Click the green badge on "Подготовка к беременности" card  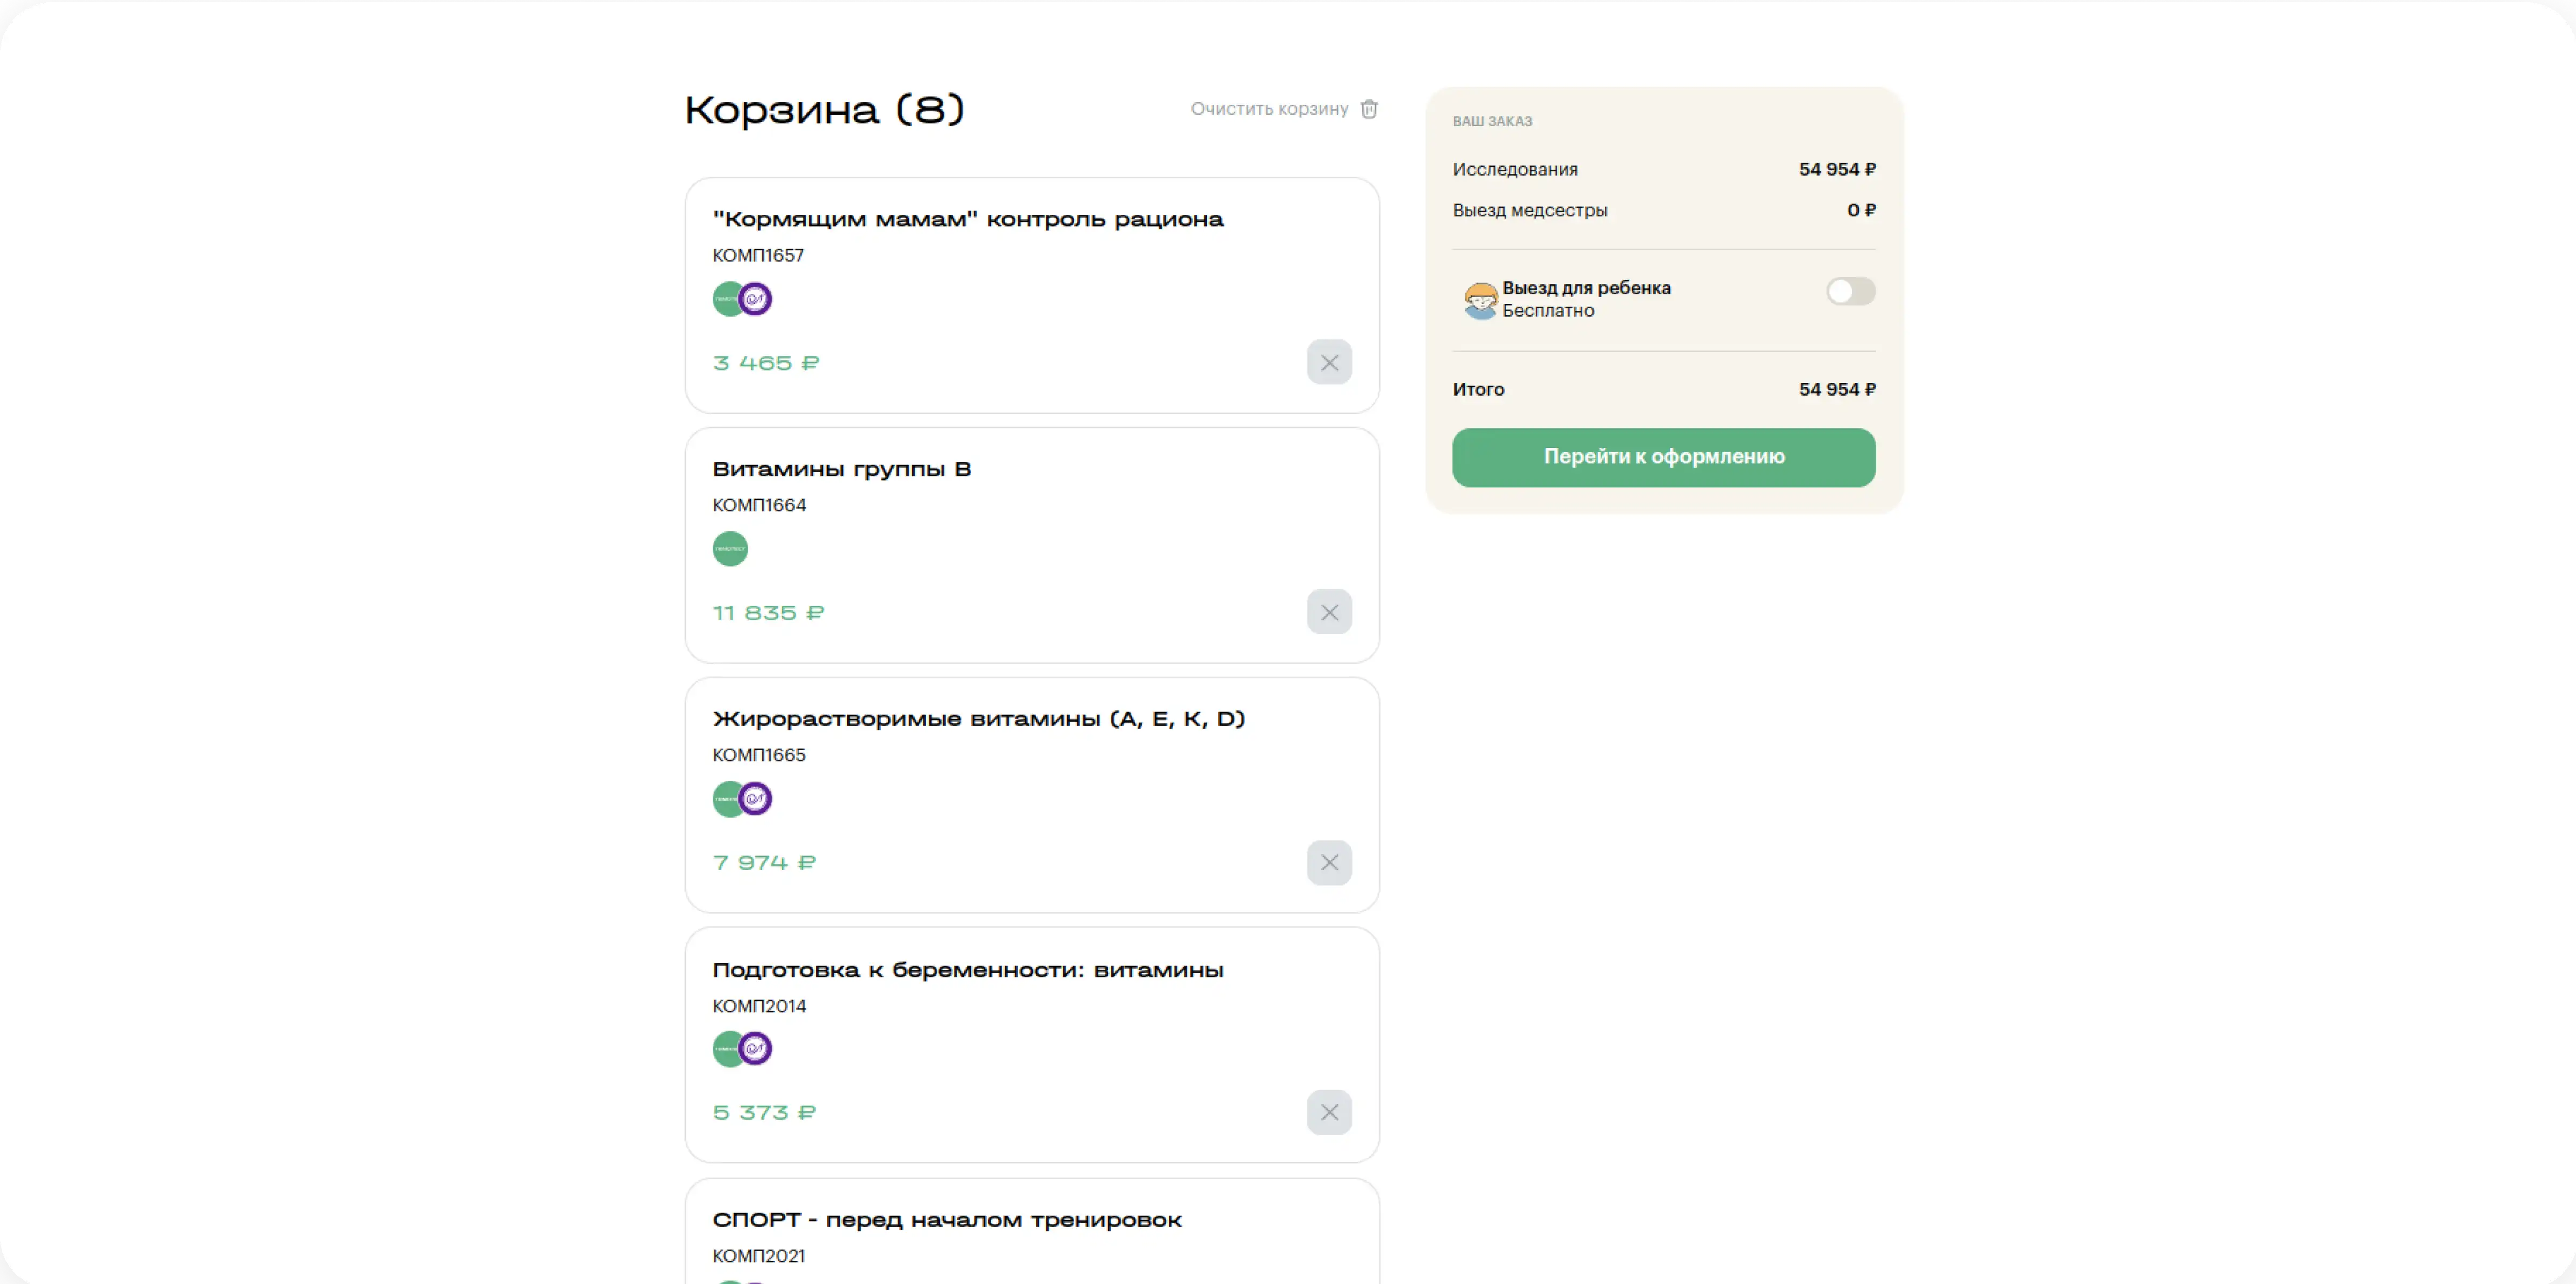pos(727,1048)
